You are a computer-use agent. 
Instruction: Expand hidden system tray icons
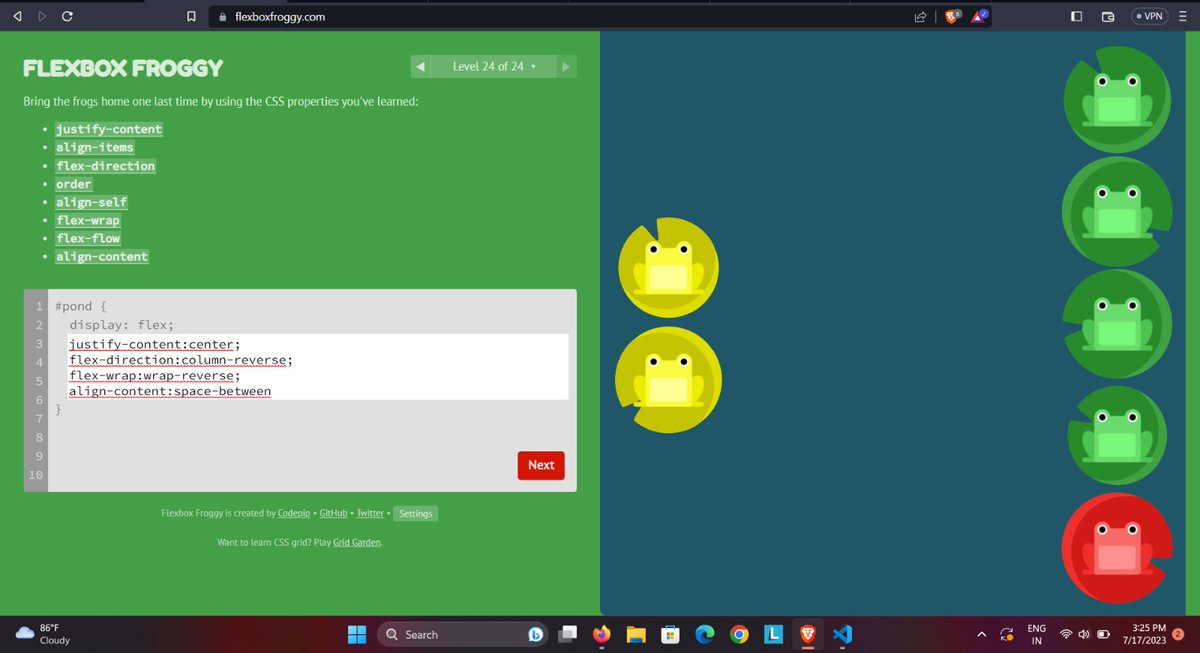click(981, 634)
